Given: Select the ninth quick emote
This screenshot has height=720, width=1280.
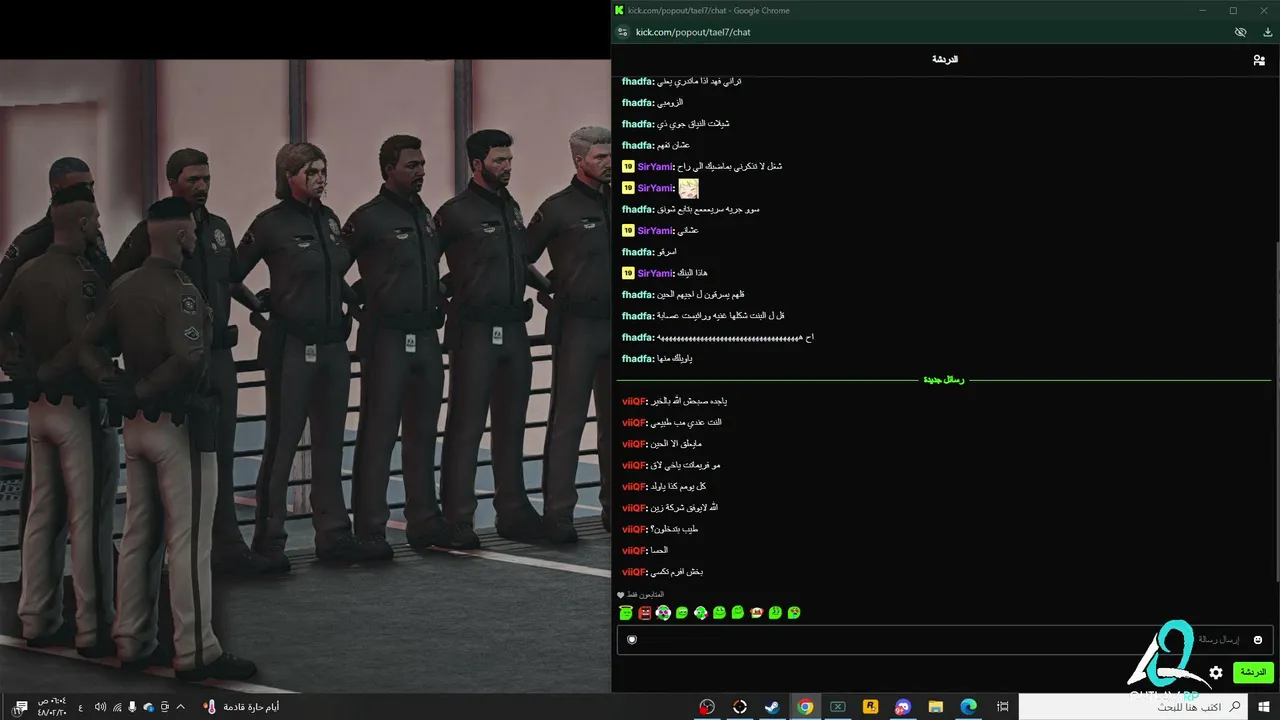Looking at the screenshot, I should coord(775,613).
